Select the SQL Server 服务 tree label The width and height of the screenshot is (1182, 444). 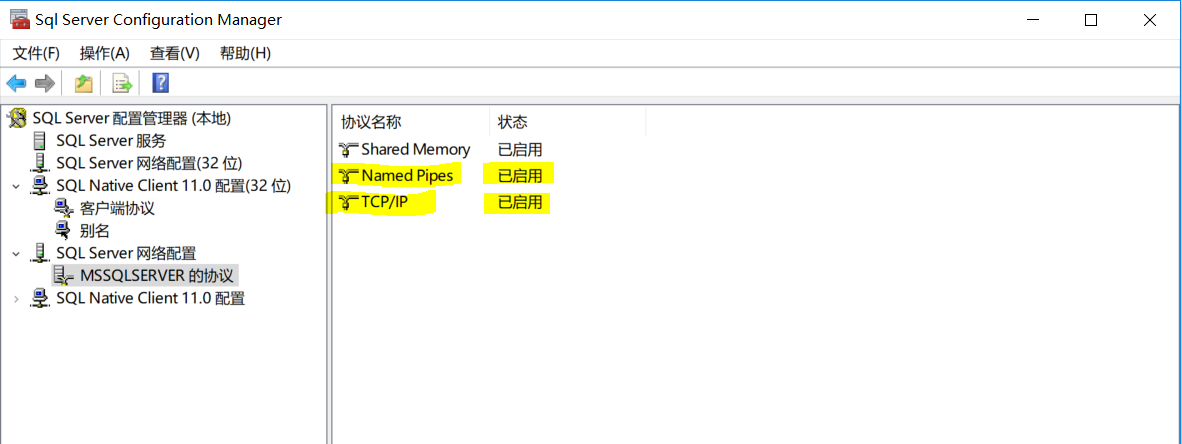112,141
